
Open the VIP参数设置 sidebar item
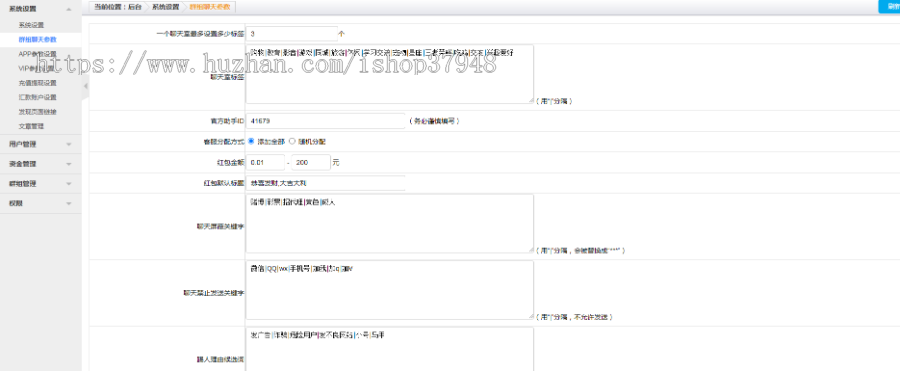[37, 68]
